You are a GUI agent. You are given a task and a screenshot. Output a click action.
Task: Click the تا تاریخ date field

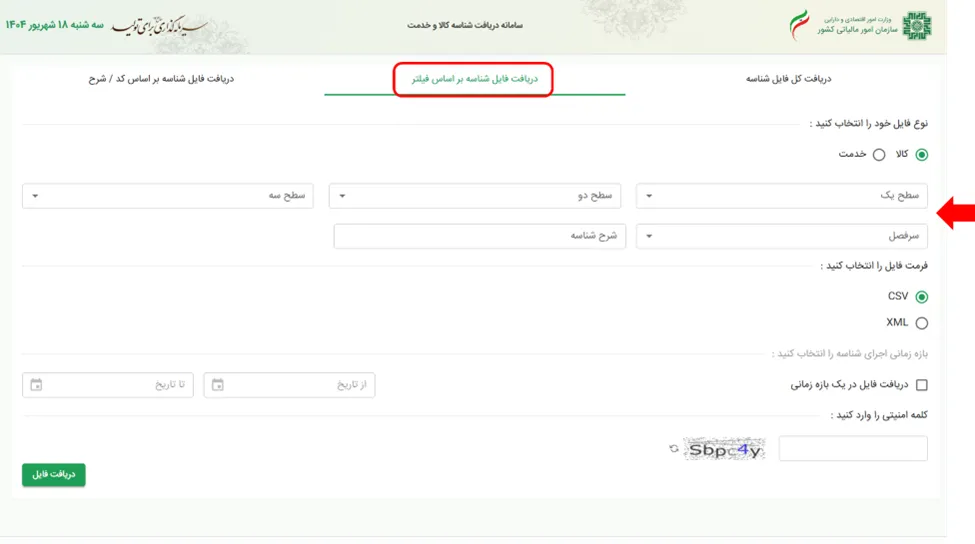coord(108,385)
